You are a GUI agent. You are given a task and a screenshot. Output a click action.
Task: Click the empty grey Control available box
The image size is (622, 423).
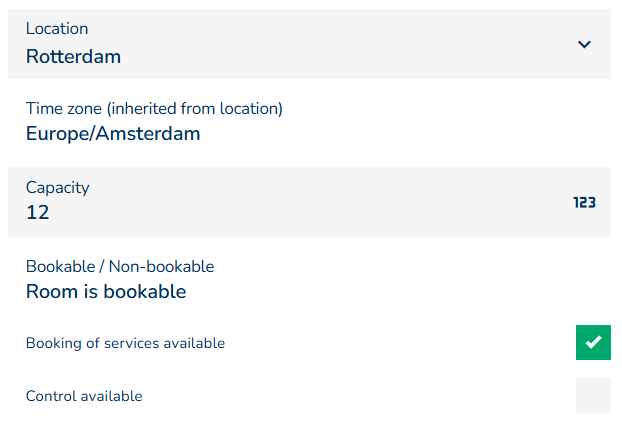click(593, 396)
